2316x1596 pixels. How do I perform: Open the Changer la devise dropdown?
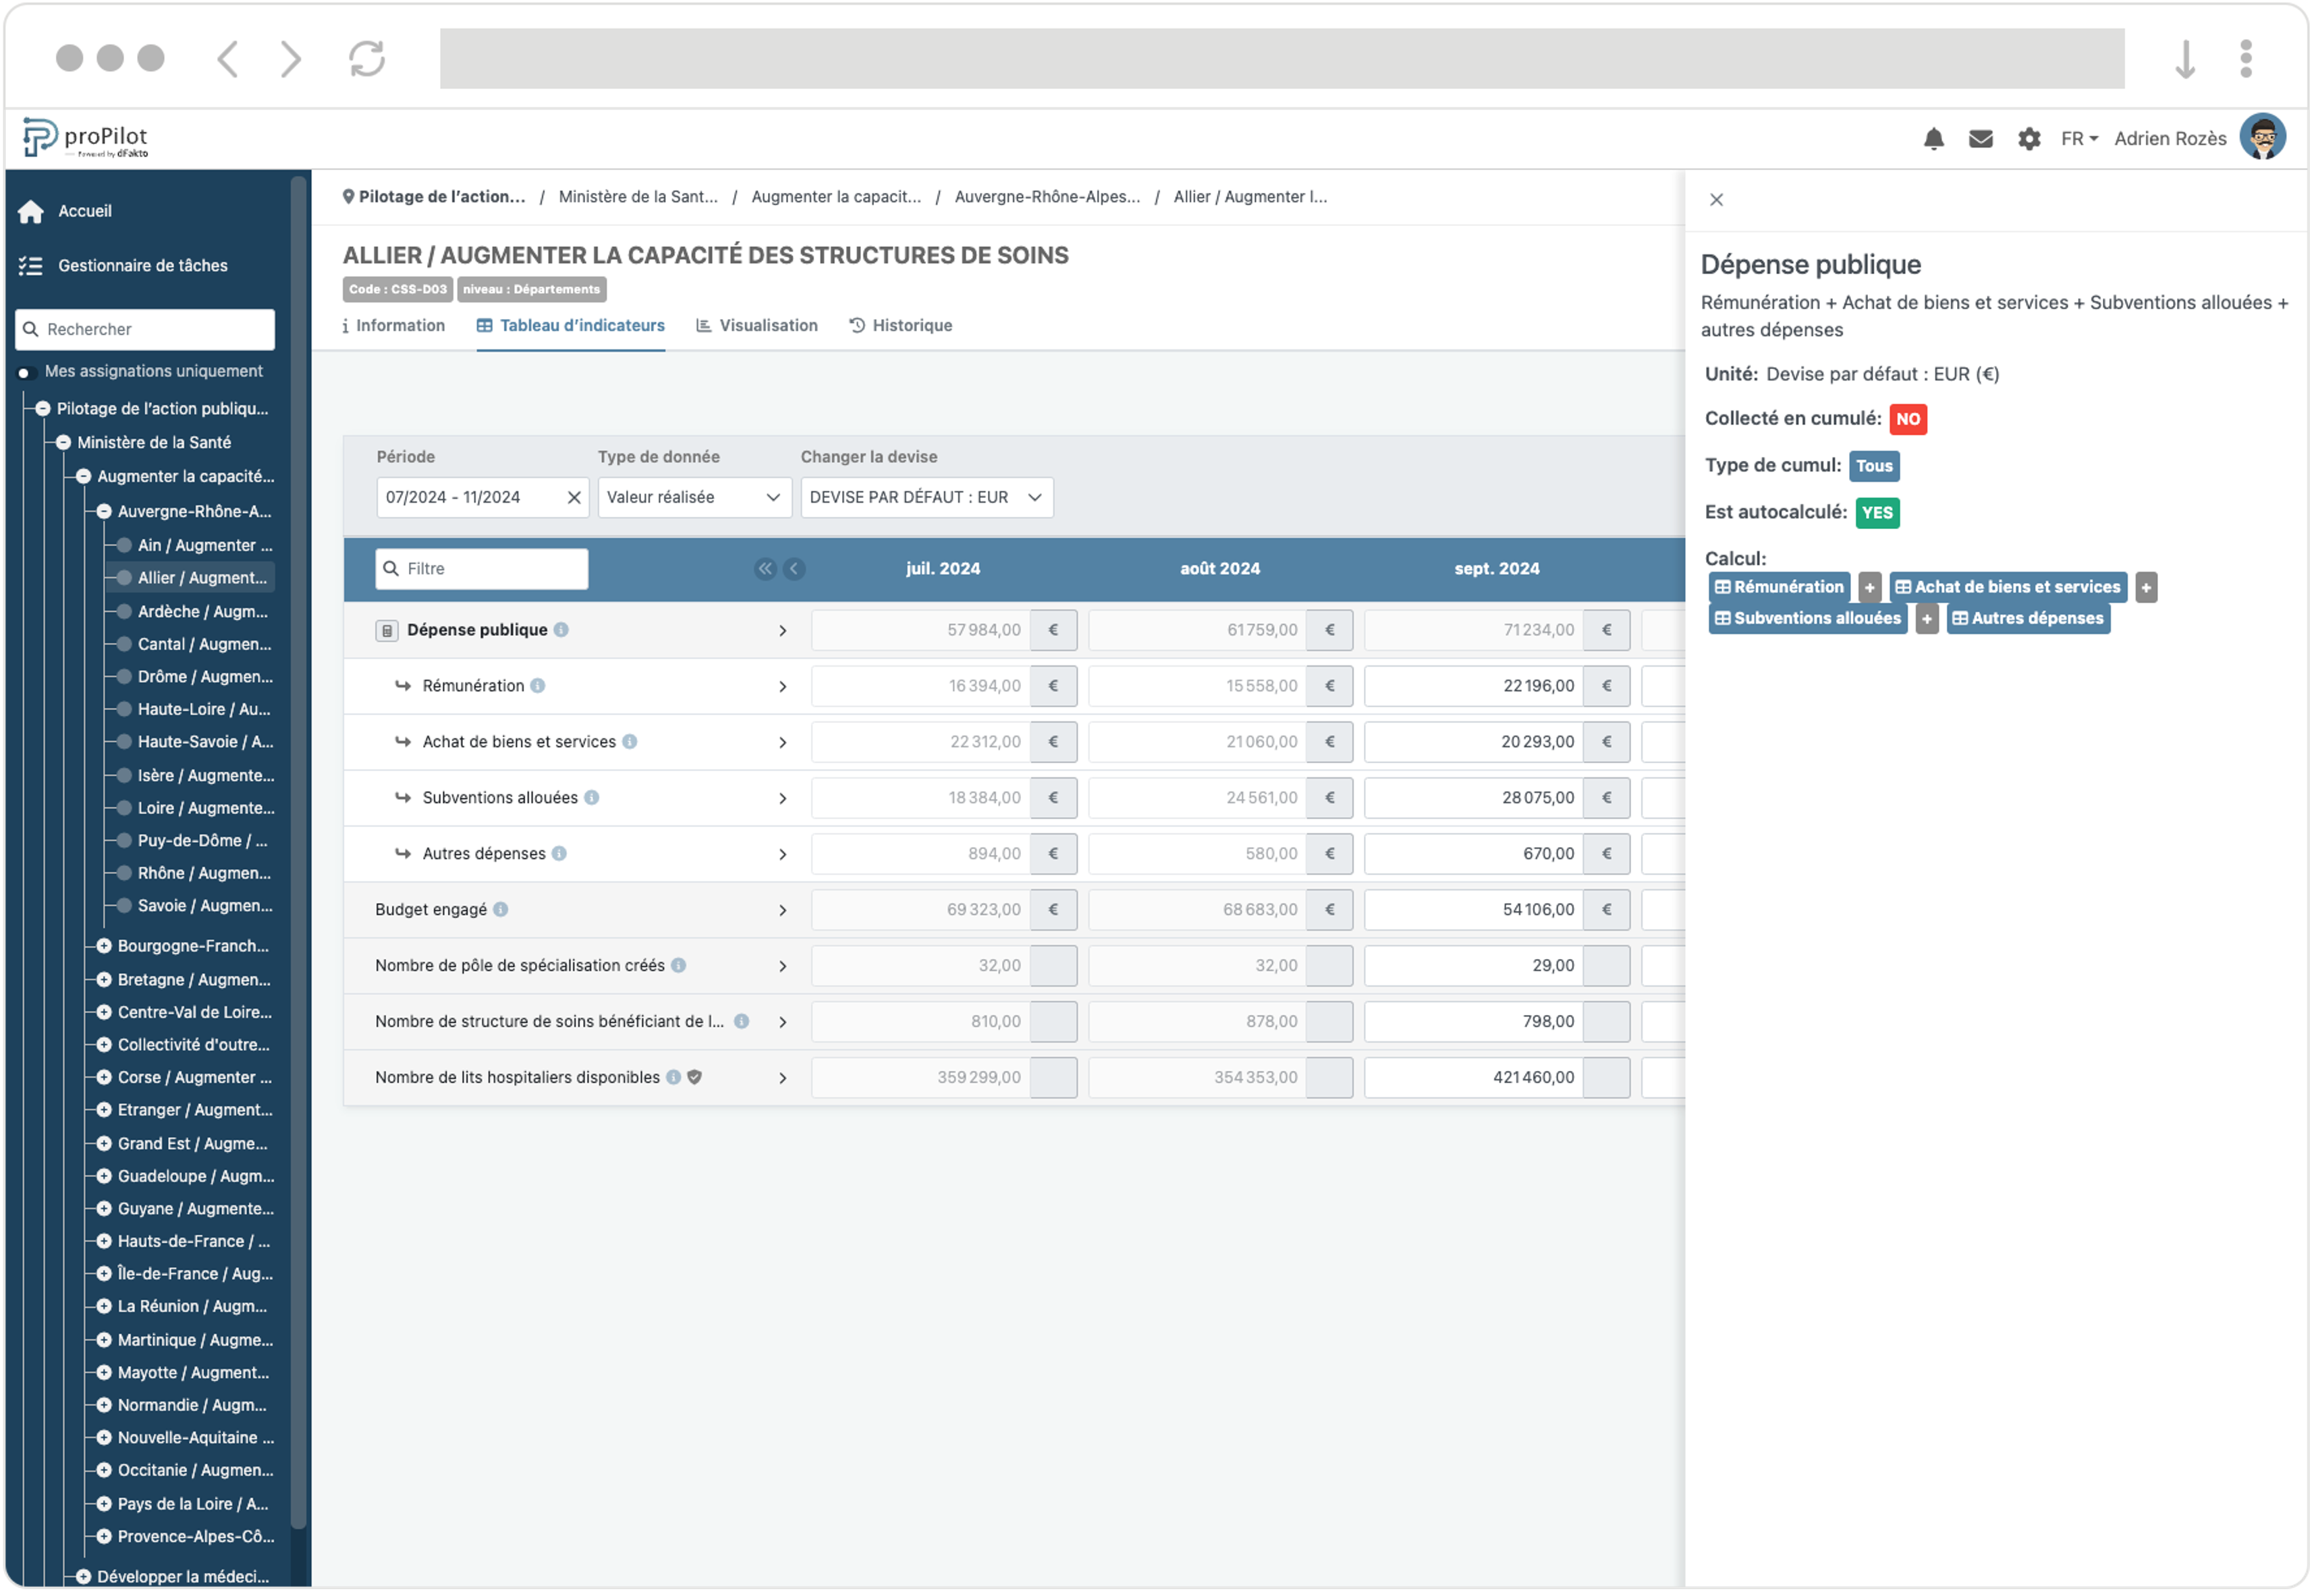pos(926,498)
